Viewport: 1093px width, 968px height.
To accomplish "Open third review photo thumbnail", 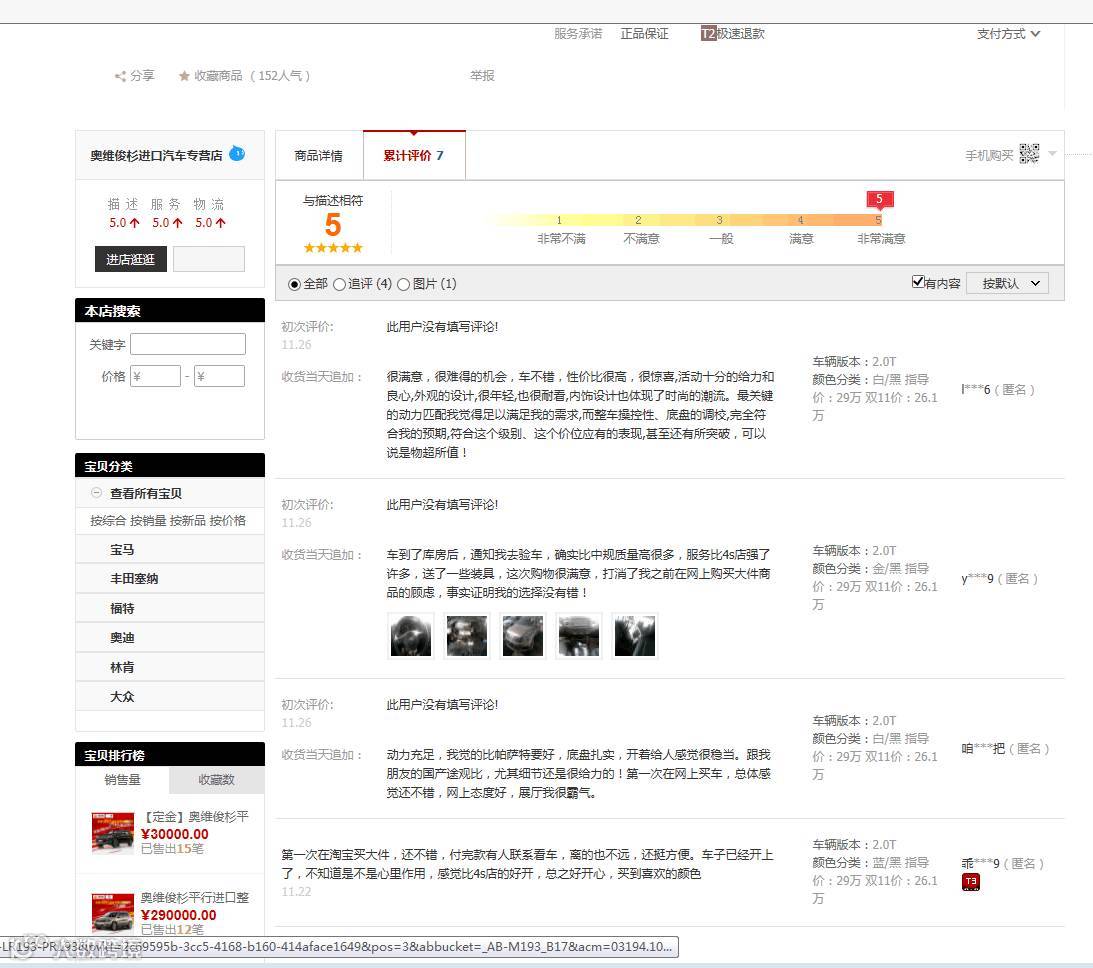I will tap(522, 636).
